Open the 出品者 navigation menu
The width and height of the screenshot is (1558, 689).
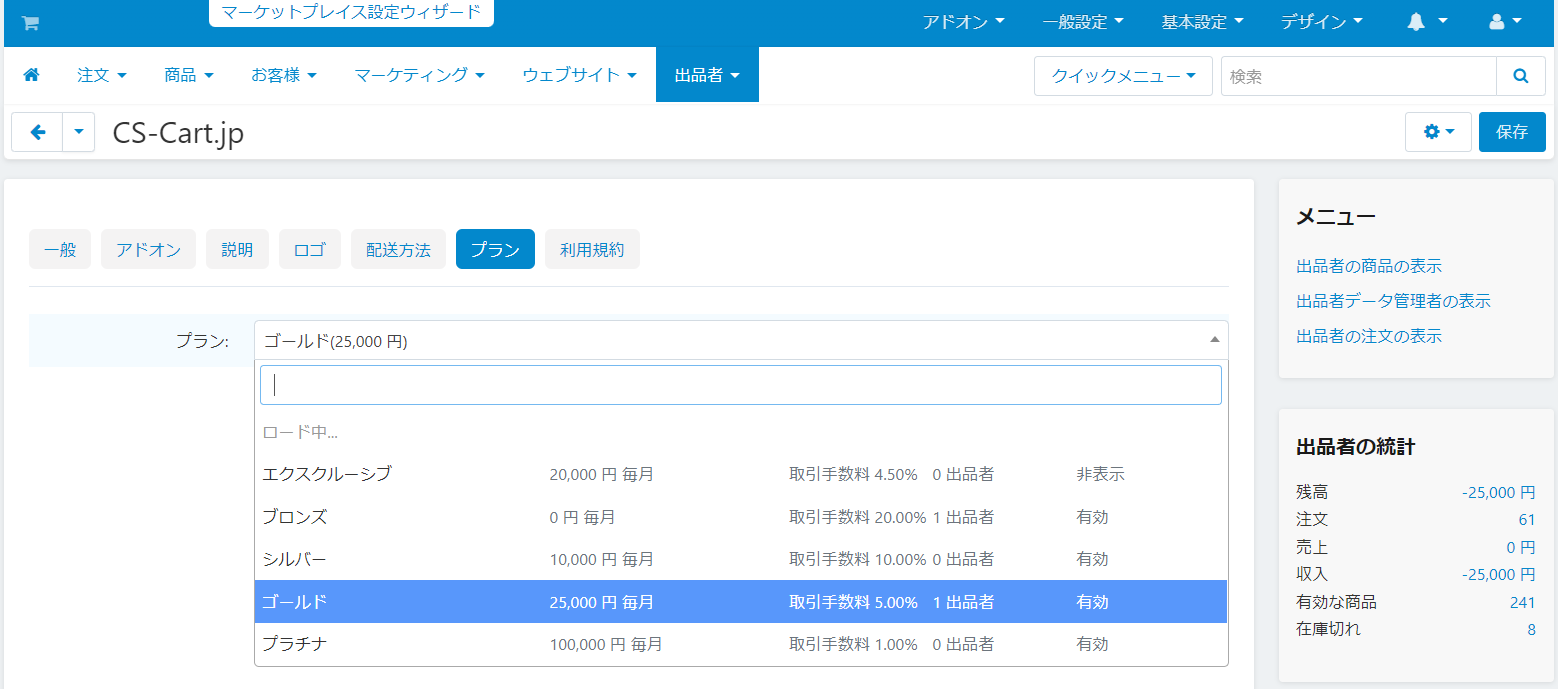707,75
